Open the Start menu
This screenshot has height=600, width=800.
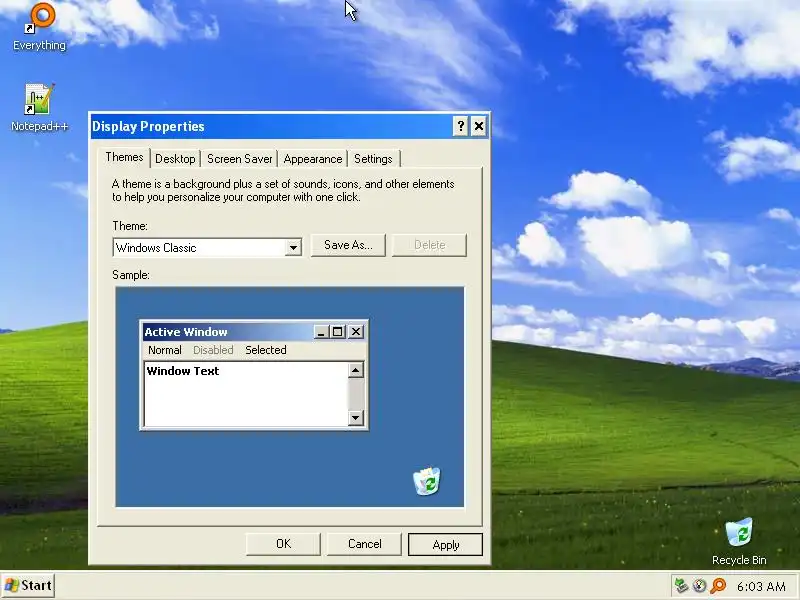28,585
